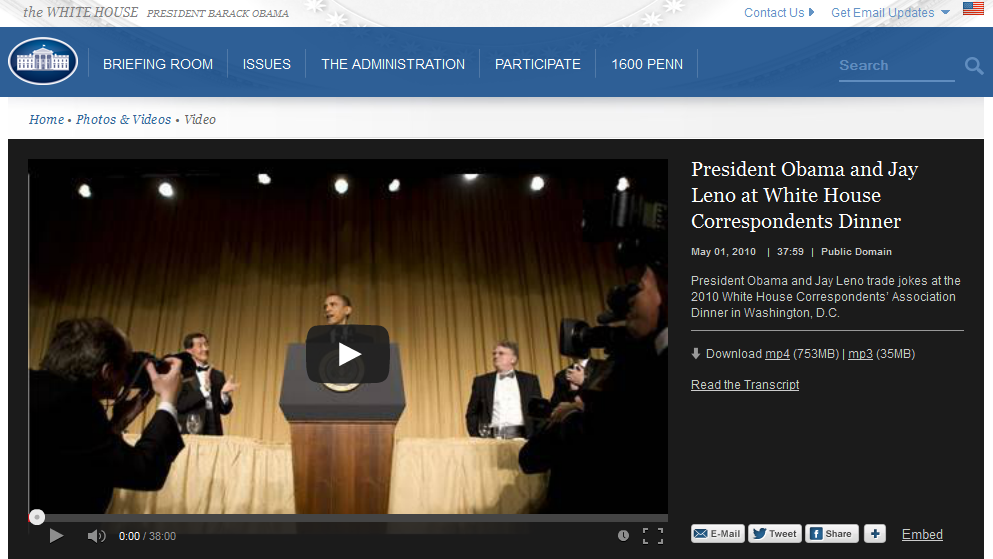Click the 'Public Domain' label
Screen dimensions: 993x559
[x=856, y=251]
